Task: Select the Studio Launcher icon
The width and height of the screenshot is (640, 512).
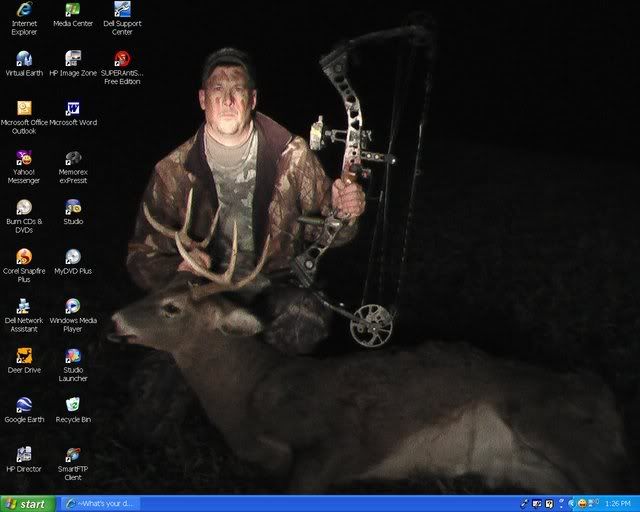Action: [73, 365]
